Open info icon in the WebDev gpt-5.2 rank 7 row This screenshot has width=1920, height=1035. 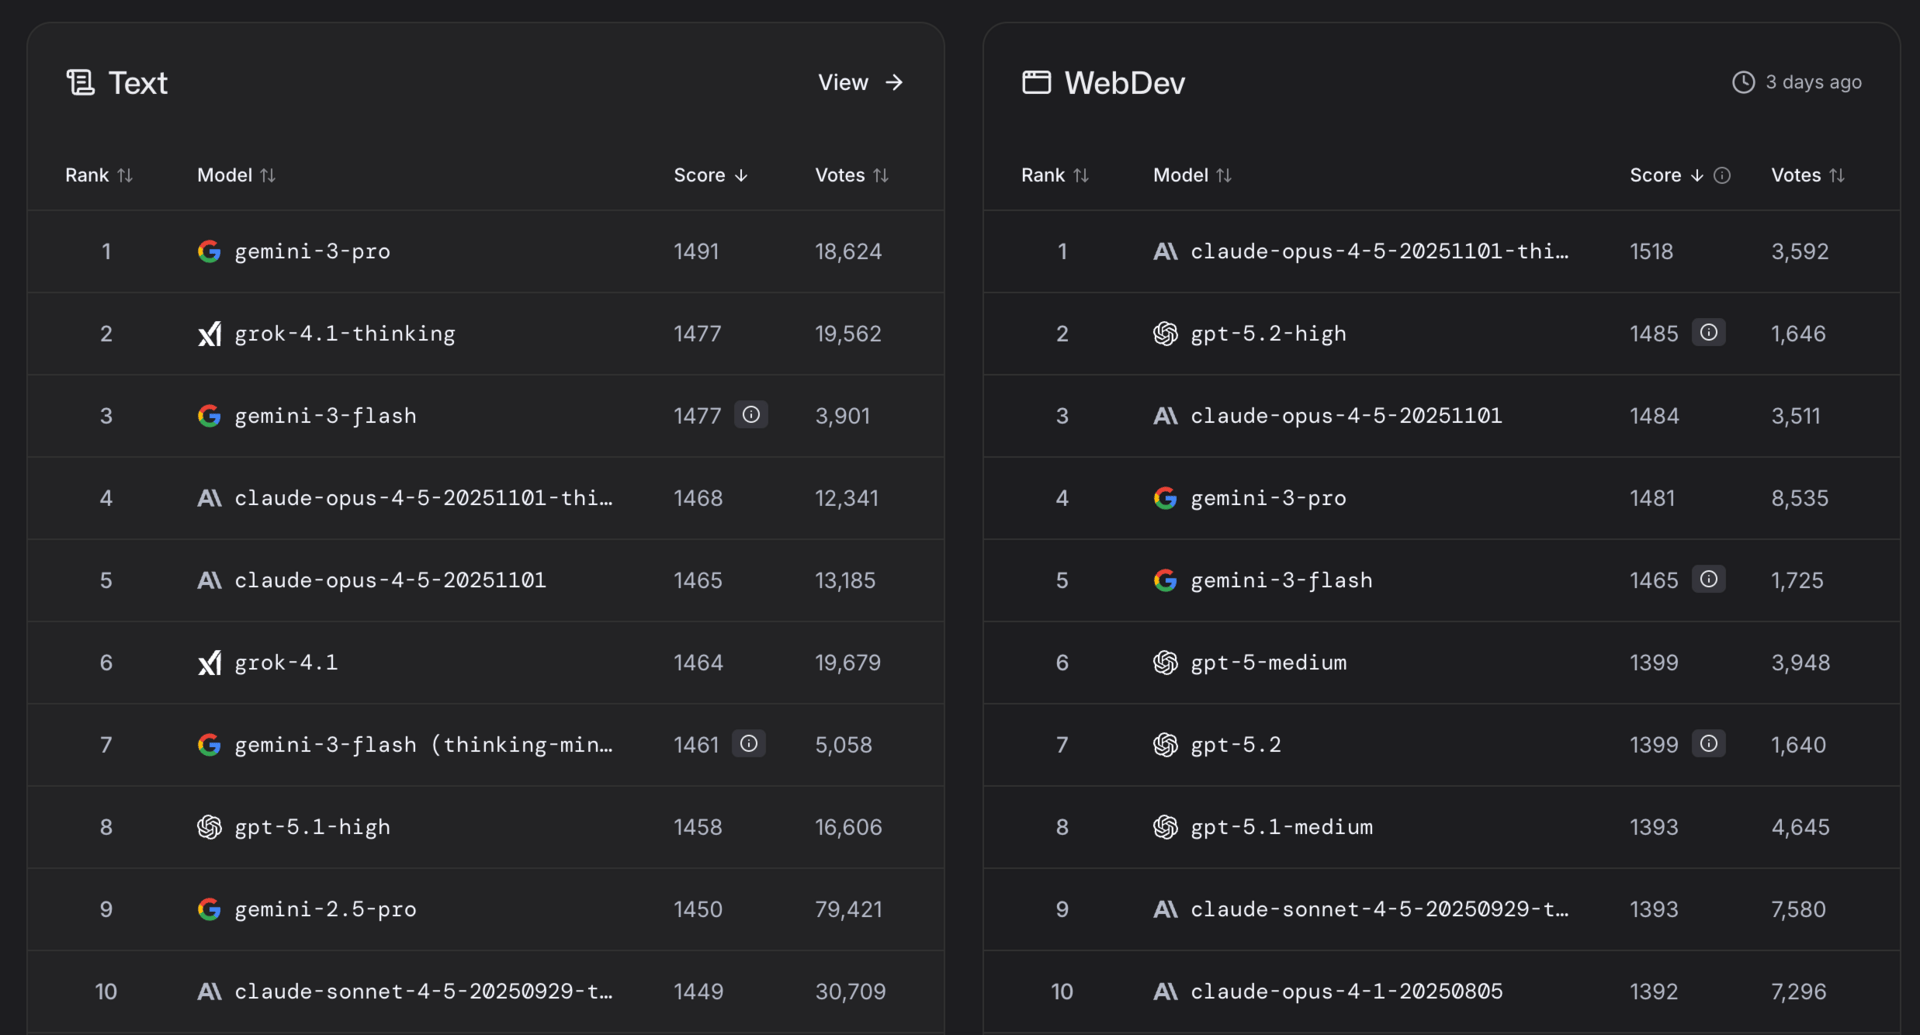pos(1709,744)
